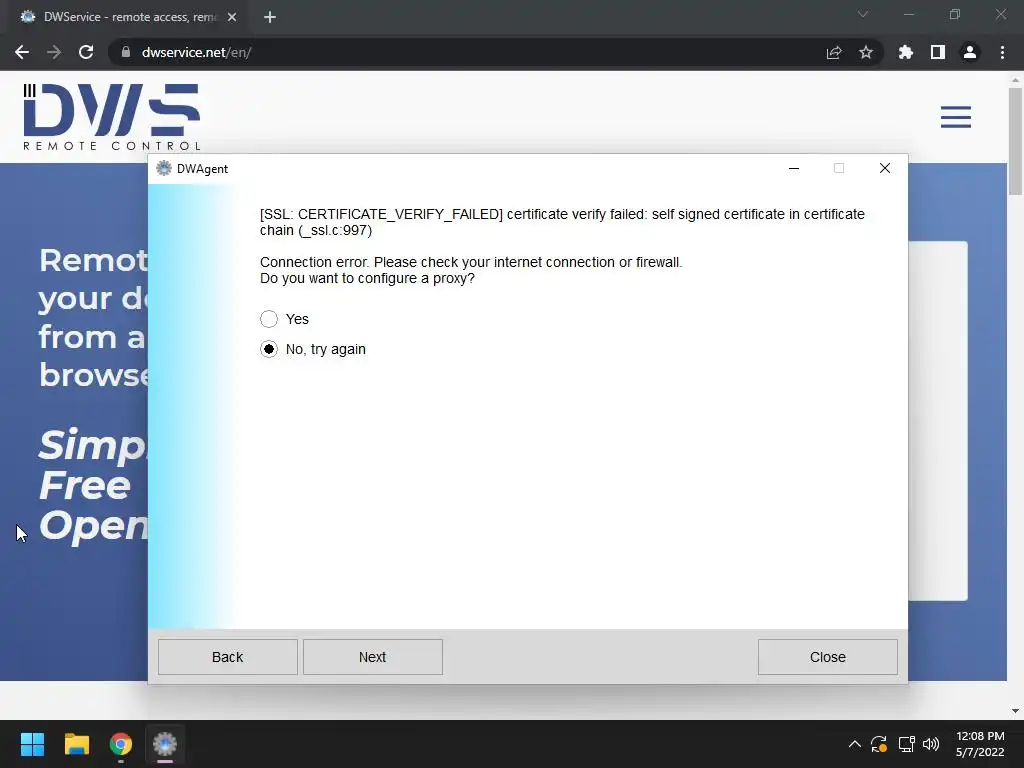The height and width of the screenshot is (768, 1024).
Task: Select the Yes proxy radio button
Action: 268,319
